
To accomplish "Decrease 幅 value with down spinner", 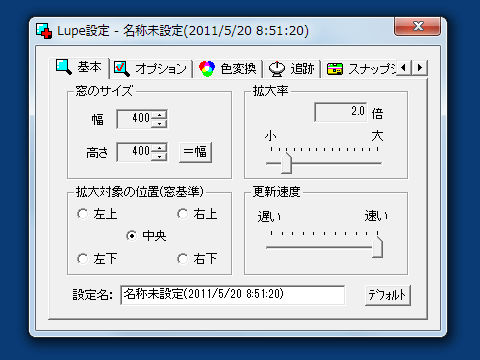I will pos(159,124).
